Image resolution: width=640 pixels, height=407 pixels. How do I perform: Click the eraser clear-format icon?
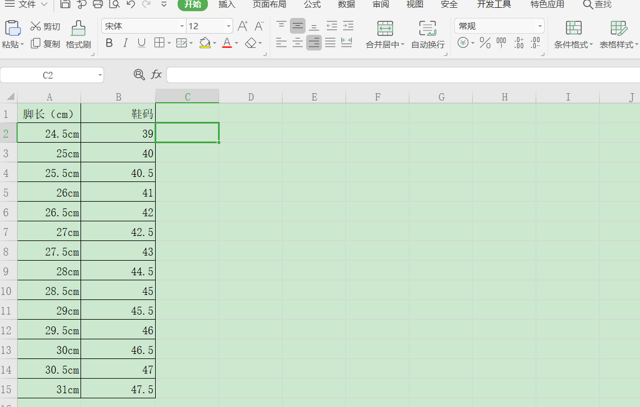coord(251,43)
